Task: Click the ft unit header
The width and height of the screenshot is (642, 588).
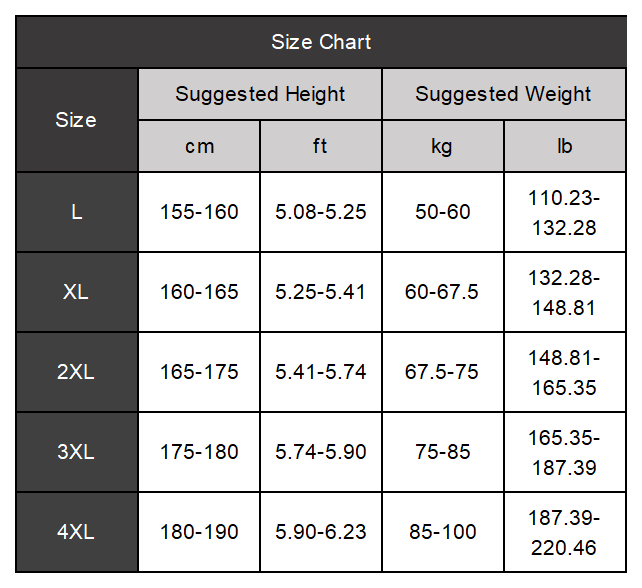Action: [x=321, y=146]
